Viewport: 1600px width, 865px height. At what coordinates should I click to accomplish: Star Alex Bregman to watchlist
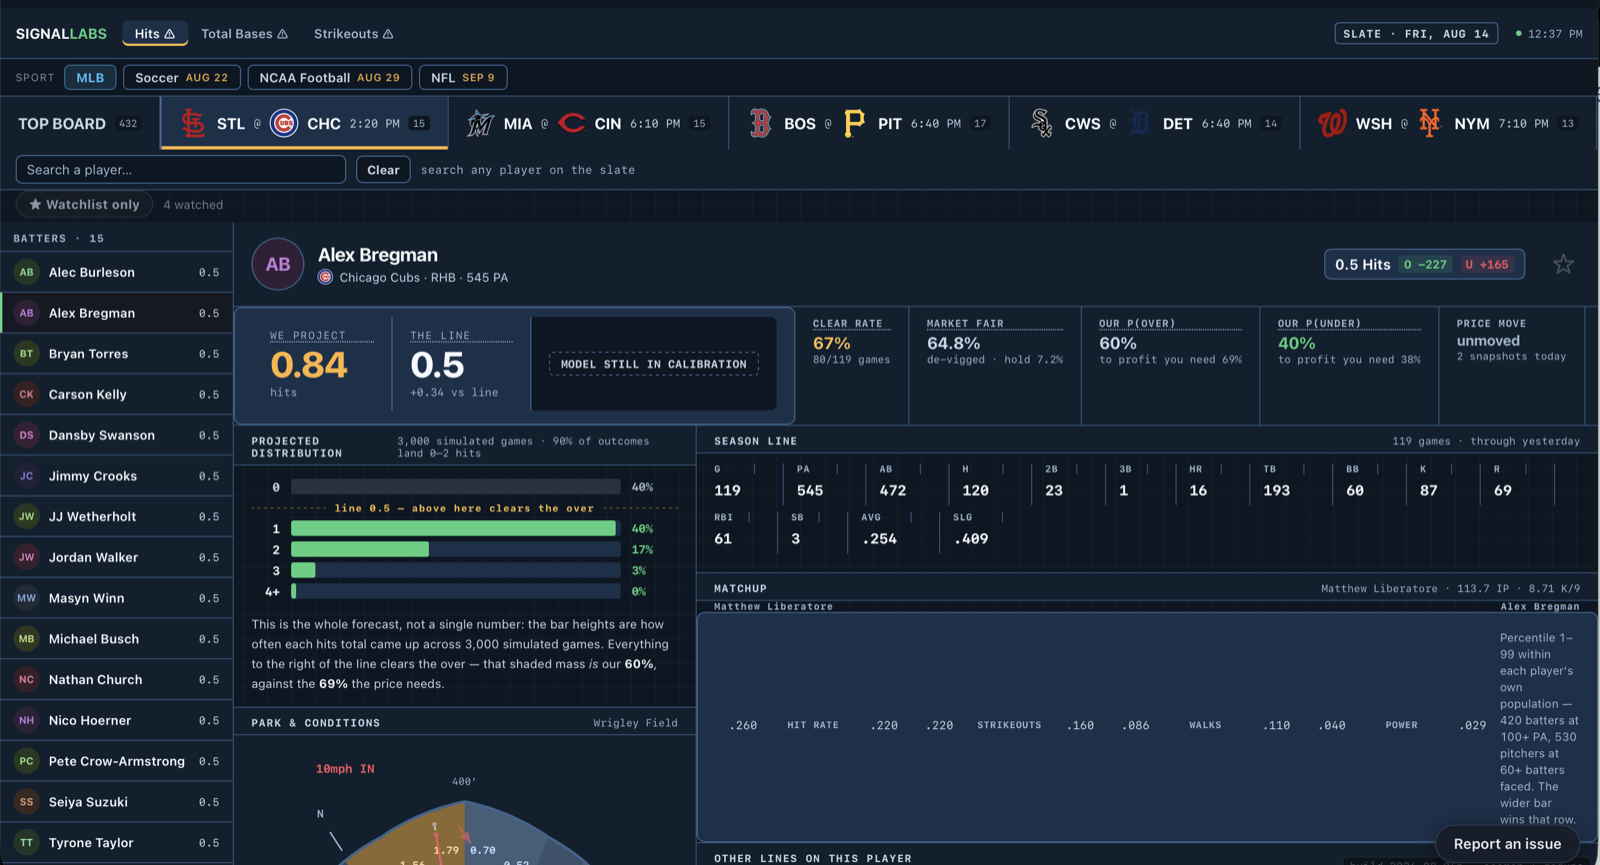point(1563,264)
